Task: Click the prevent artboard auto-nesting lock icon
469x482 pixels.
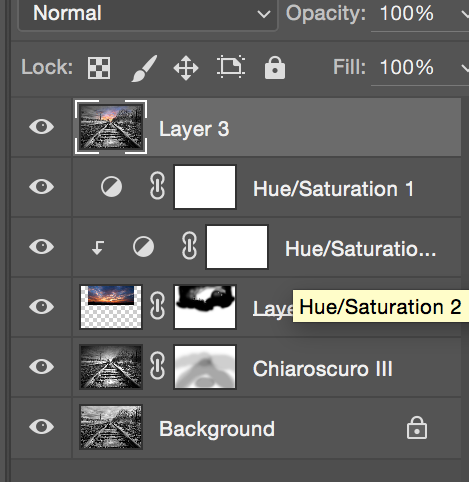Action: point(231,68)
